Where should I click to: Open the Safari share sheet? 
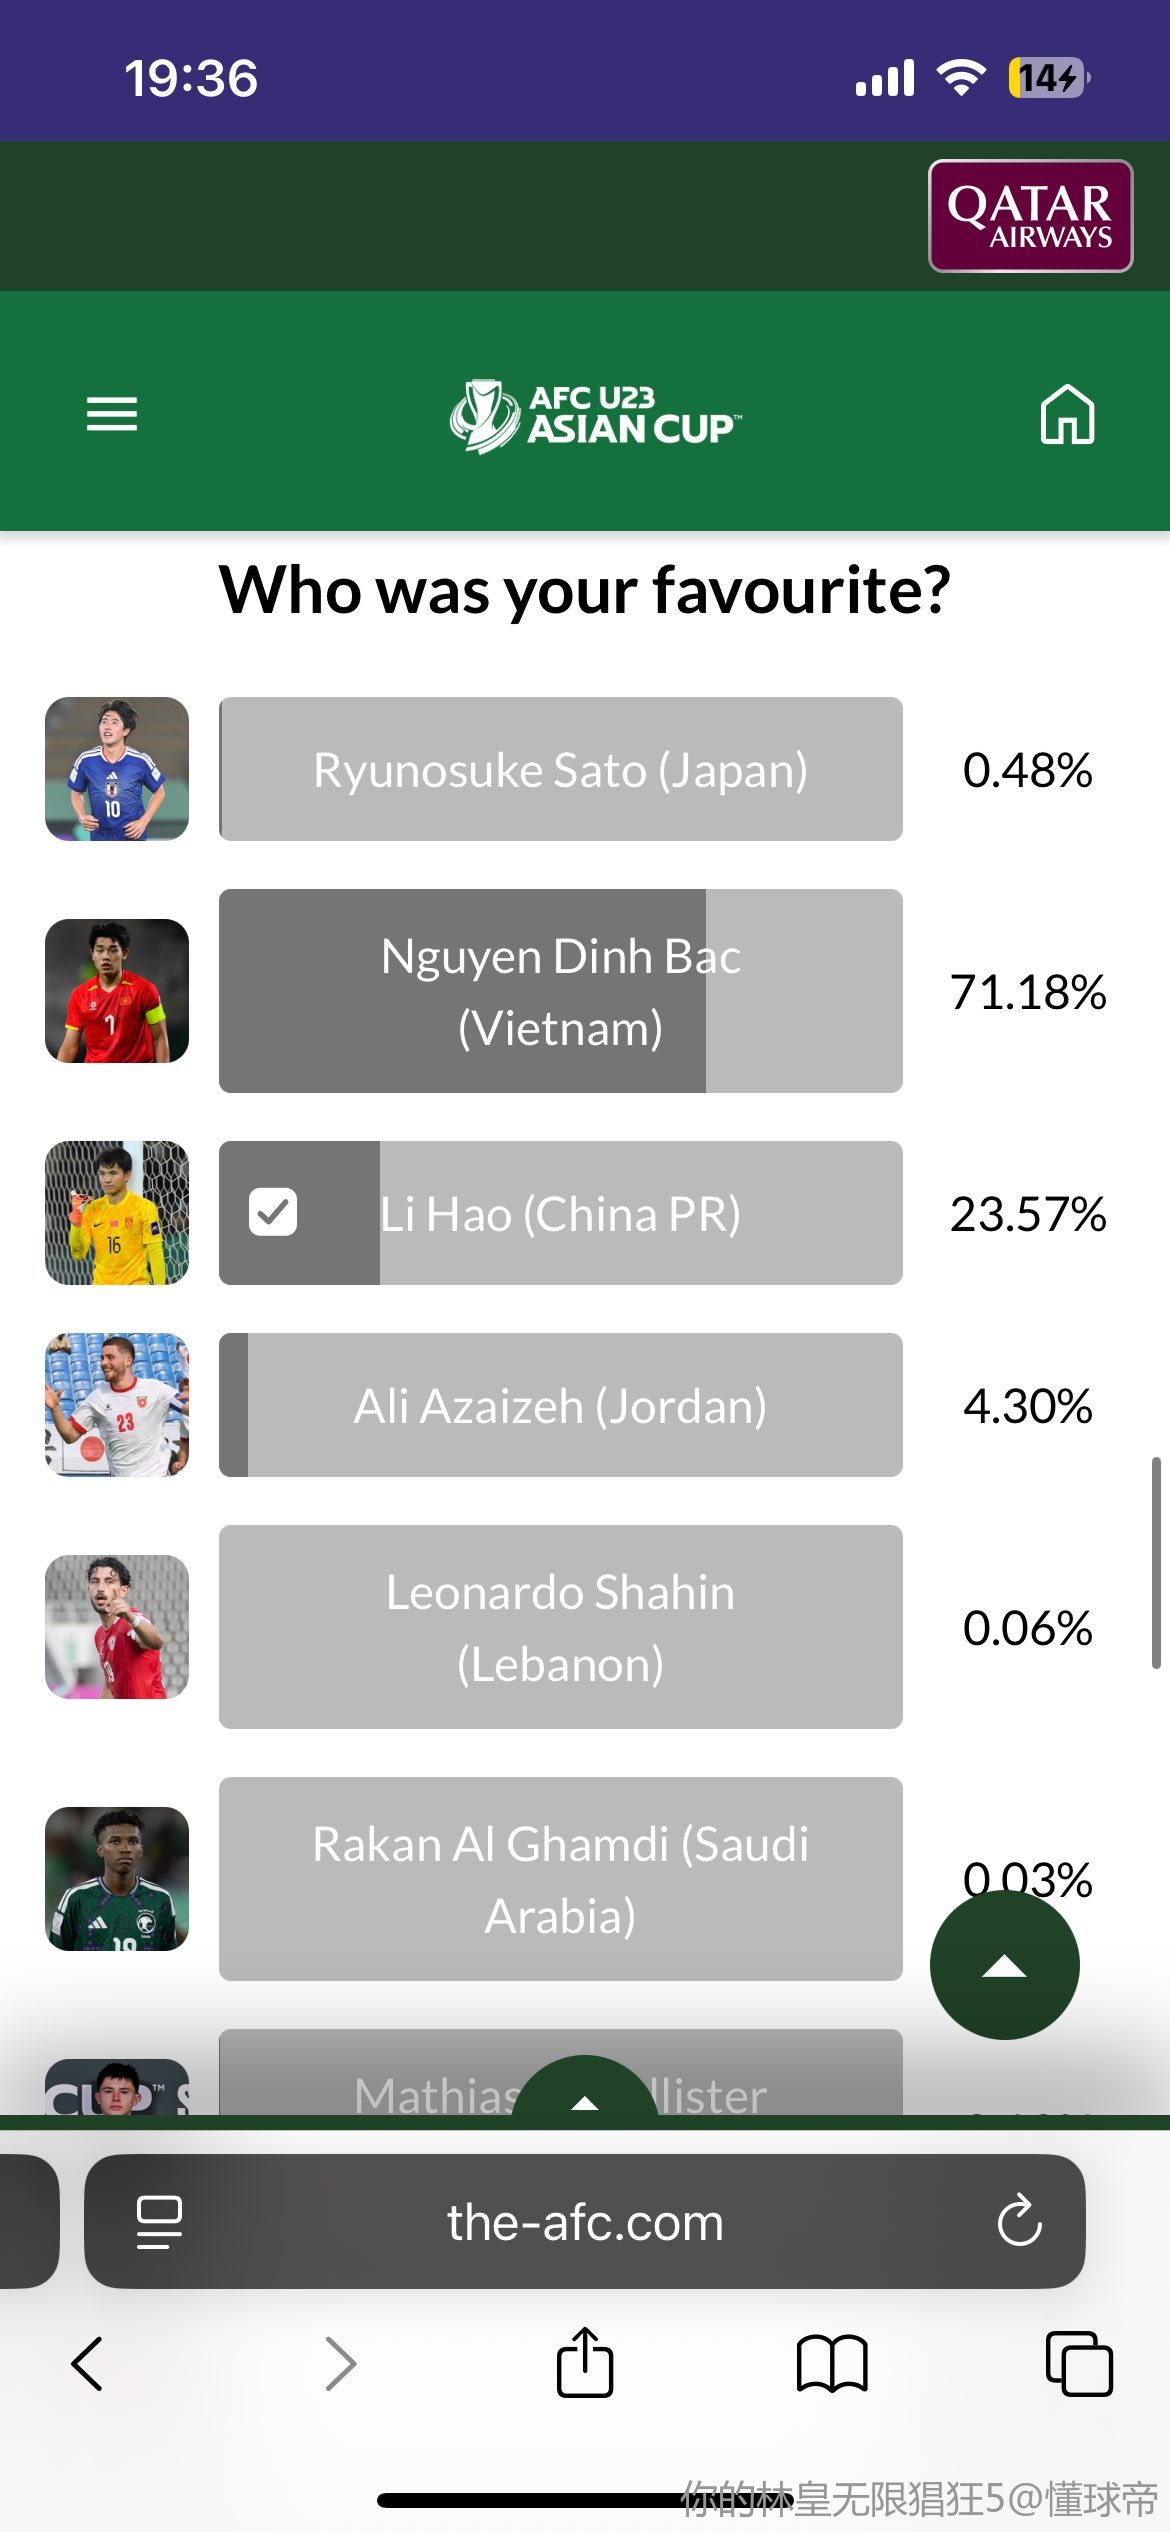click(x=585, y=2363)
